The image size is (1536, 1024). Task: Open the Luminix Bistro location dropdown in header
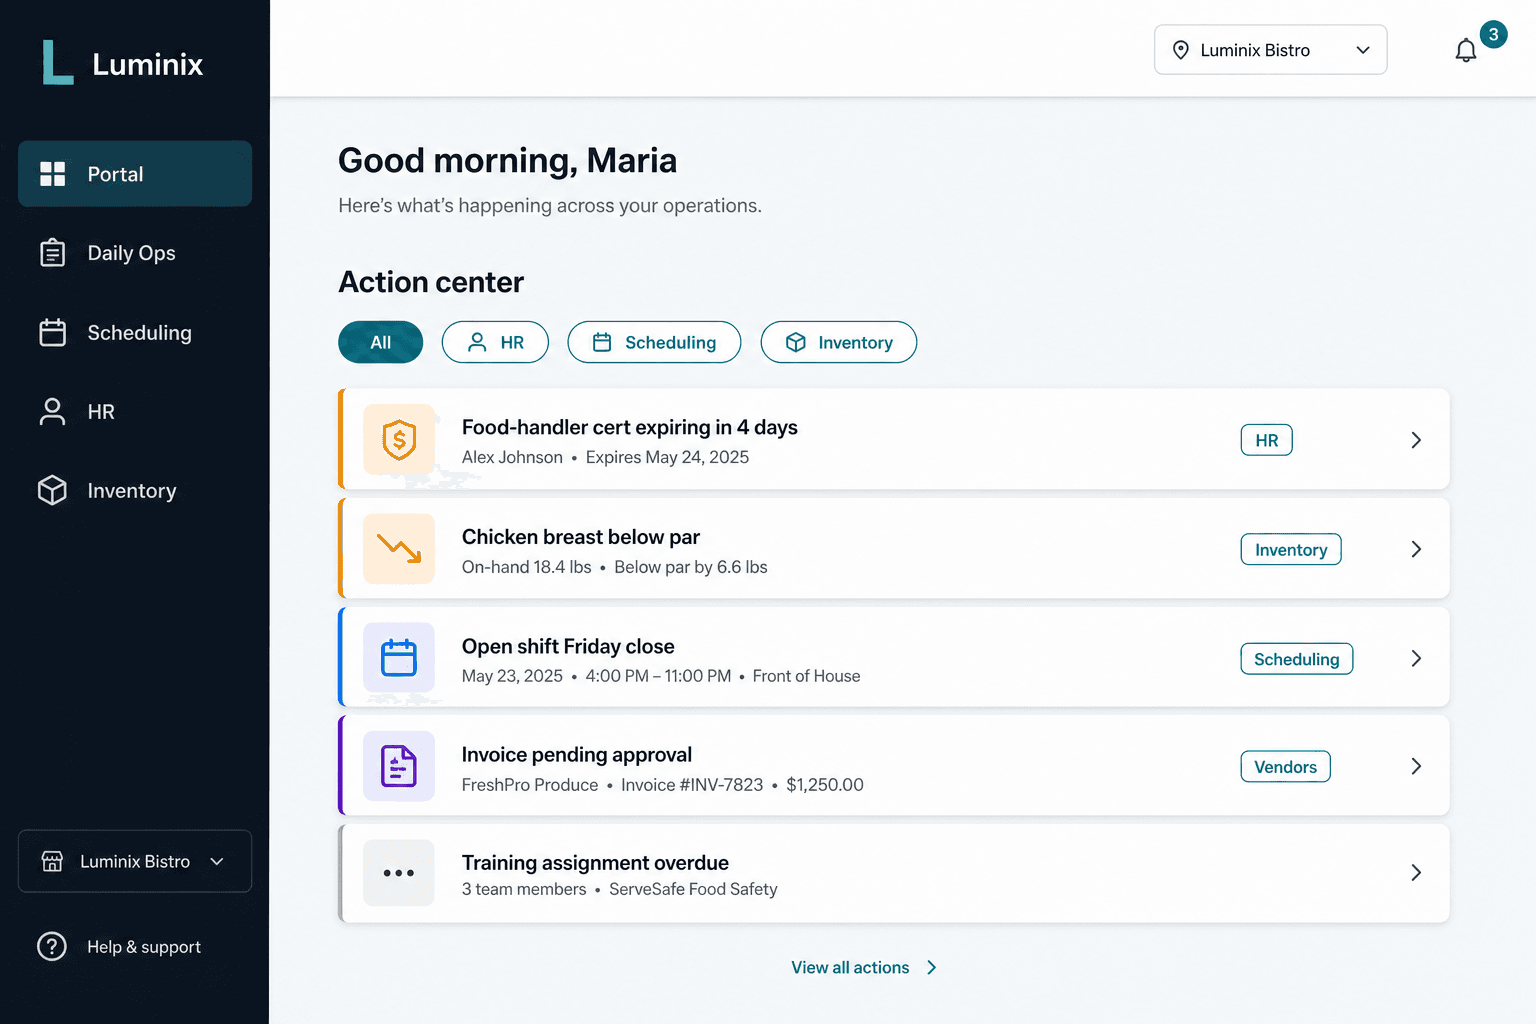point(1270,50)
